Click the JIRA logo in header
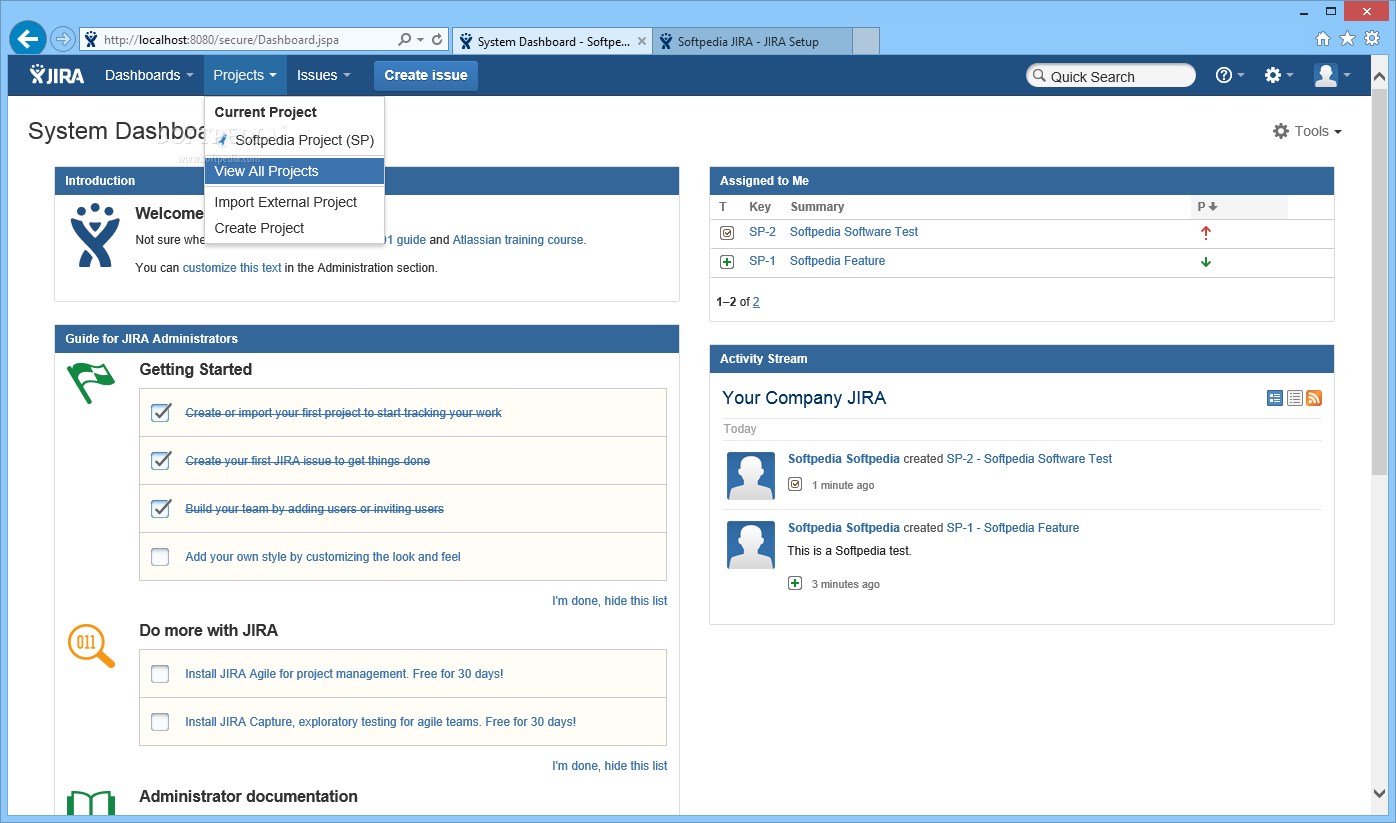 [x=57, y=75]
